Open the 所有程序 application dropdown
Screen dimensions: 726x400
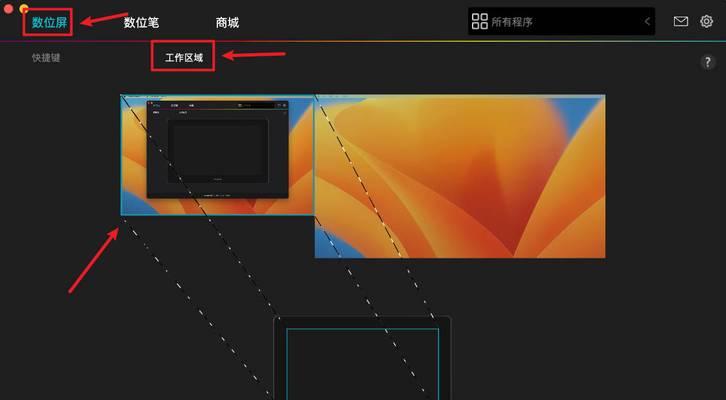click(561, 21)
